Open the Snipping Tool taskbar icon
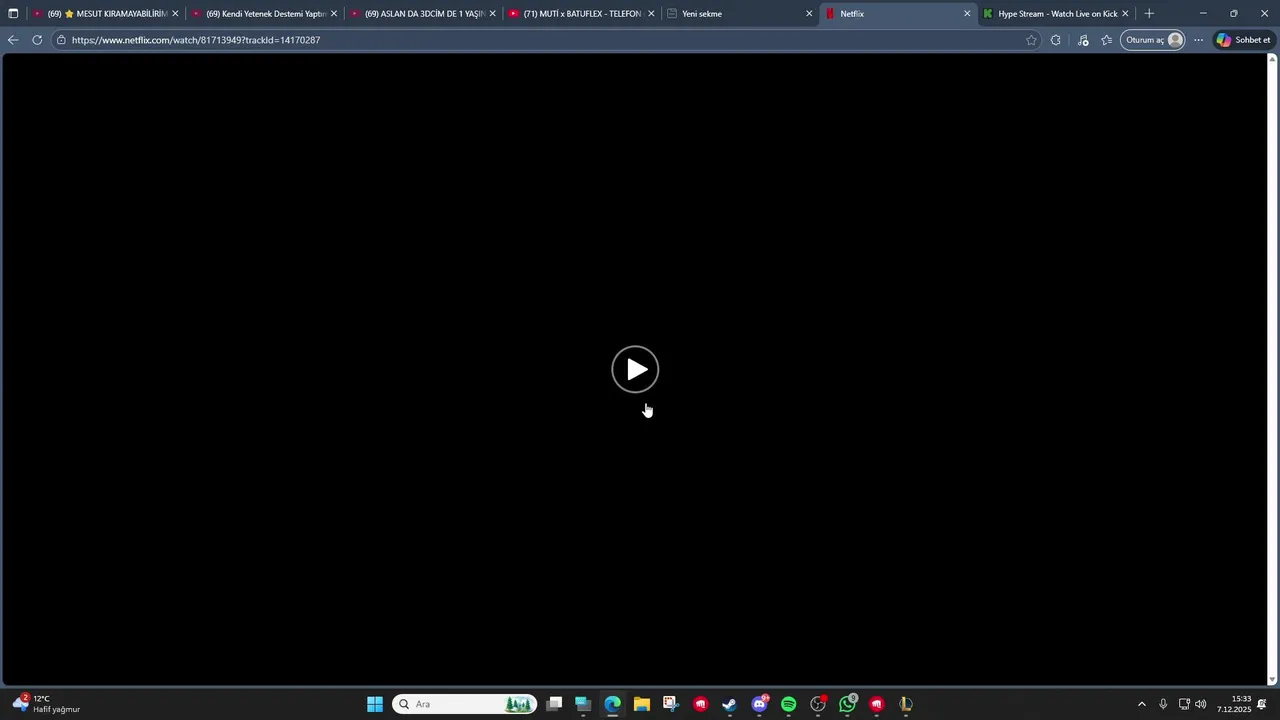This screenshot has height=720, width=1280. 670,704
